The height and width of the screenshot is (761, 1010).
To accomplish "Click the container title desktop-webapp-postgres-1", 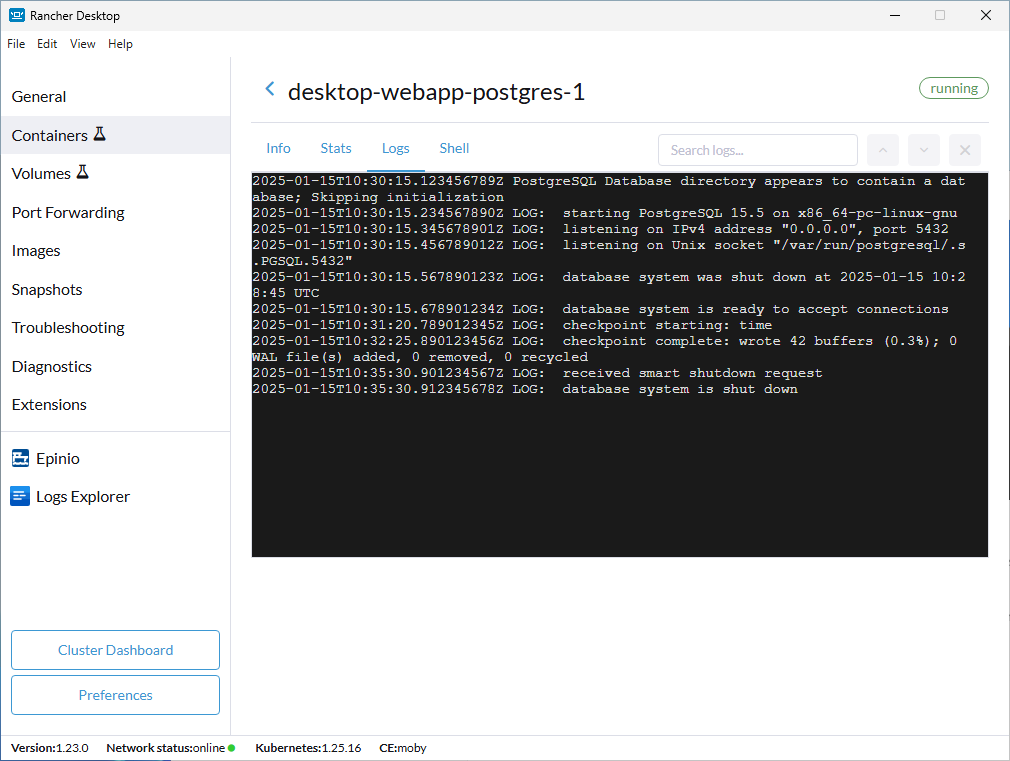I will click(x=436, y=92).
